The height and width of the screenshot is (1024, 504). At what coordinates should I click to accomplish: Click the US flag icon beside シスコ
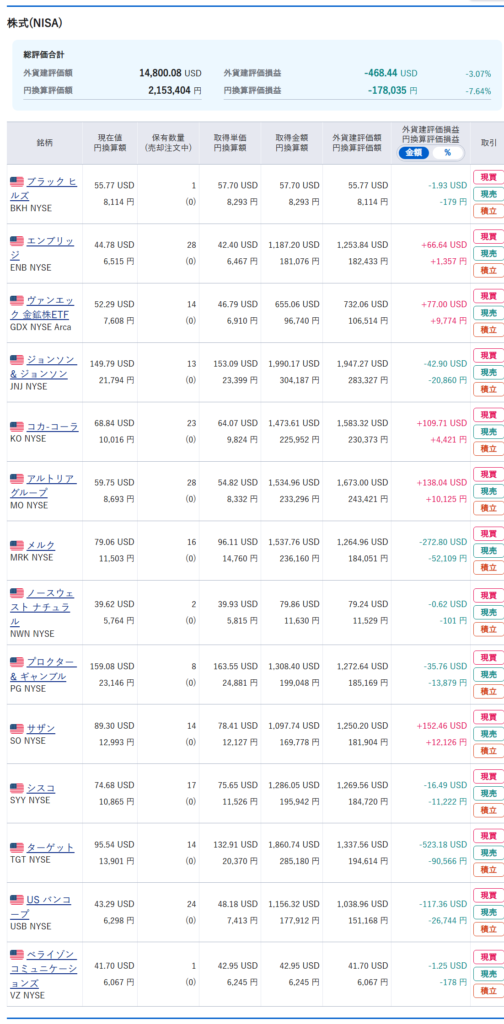click(x=17, y=788)
